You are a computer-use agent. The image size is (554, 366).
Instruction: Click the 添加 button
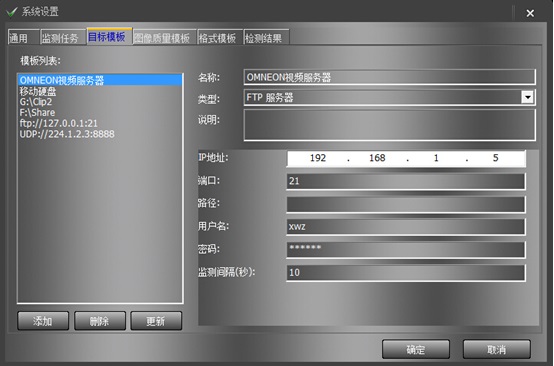coord(43,321)
